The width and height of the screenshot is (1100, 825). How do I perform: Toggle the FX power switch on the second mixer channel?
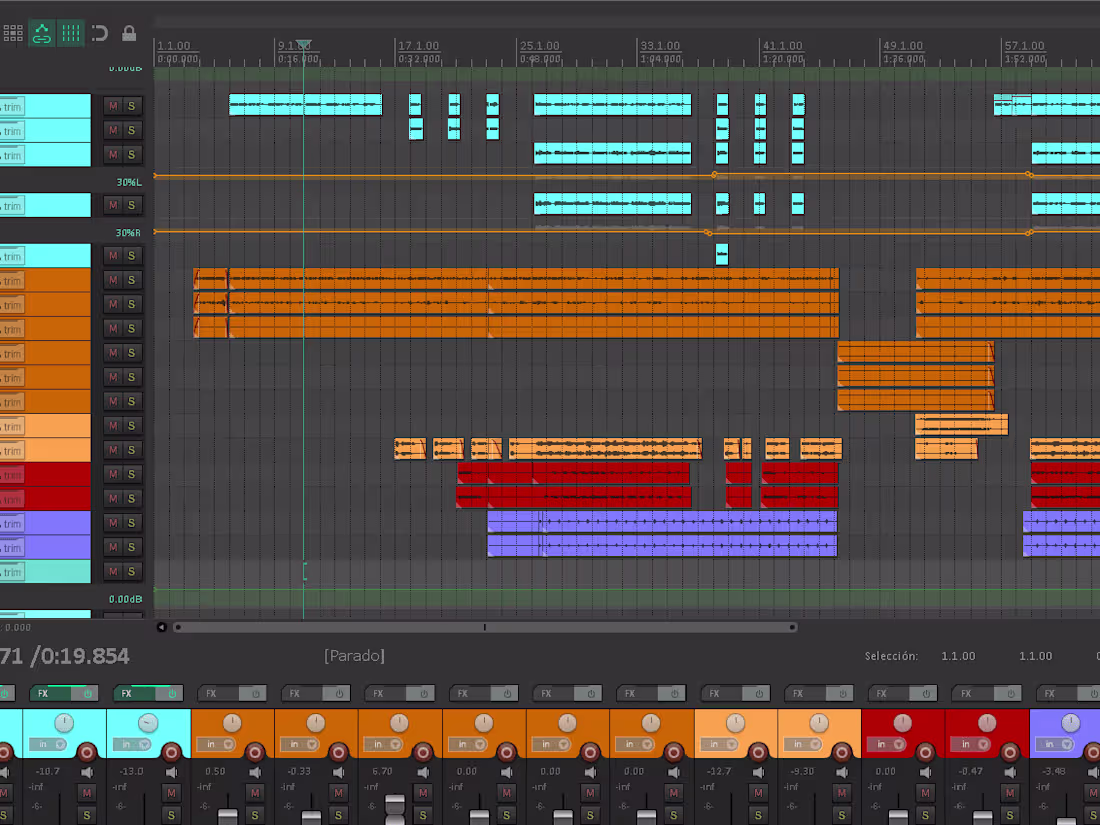click(x=171, y=694)
